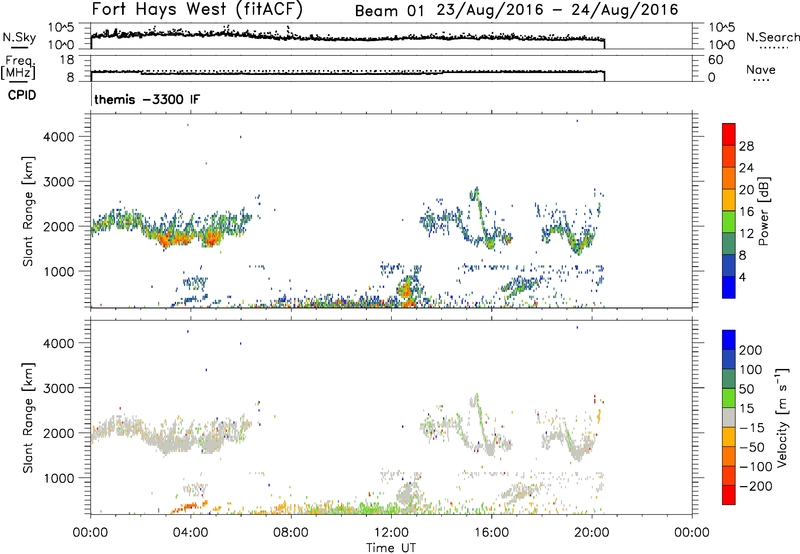
Task: Click the 200 value on the velocity colorbar
Action: click(x=751, y=350)
